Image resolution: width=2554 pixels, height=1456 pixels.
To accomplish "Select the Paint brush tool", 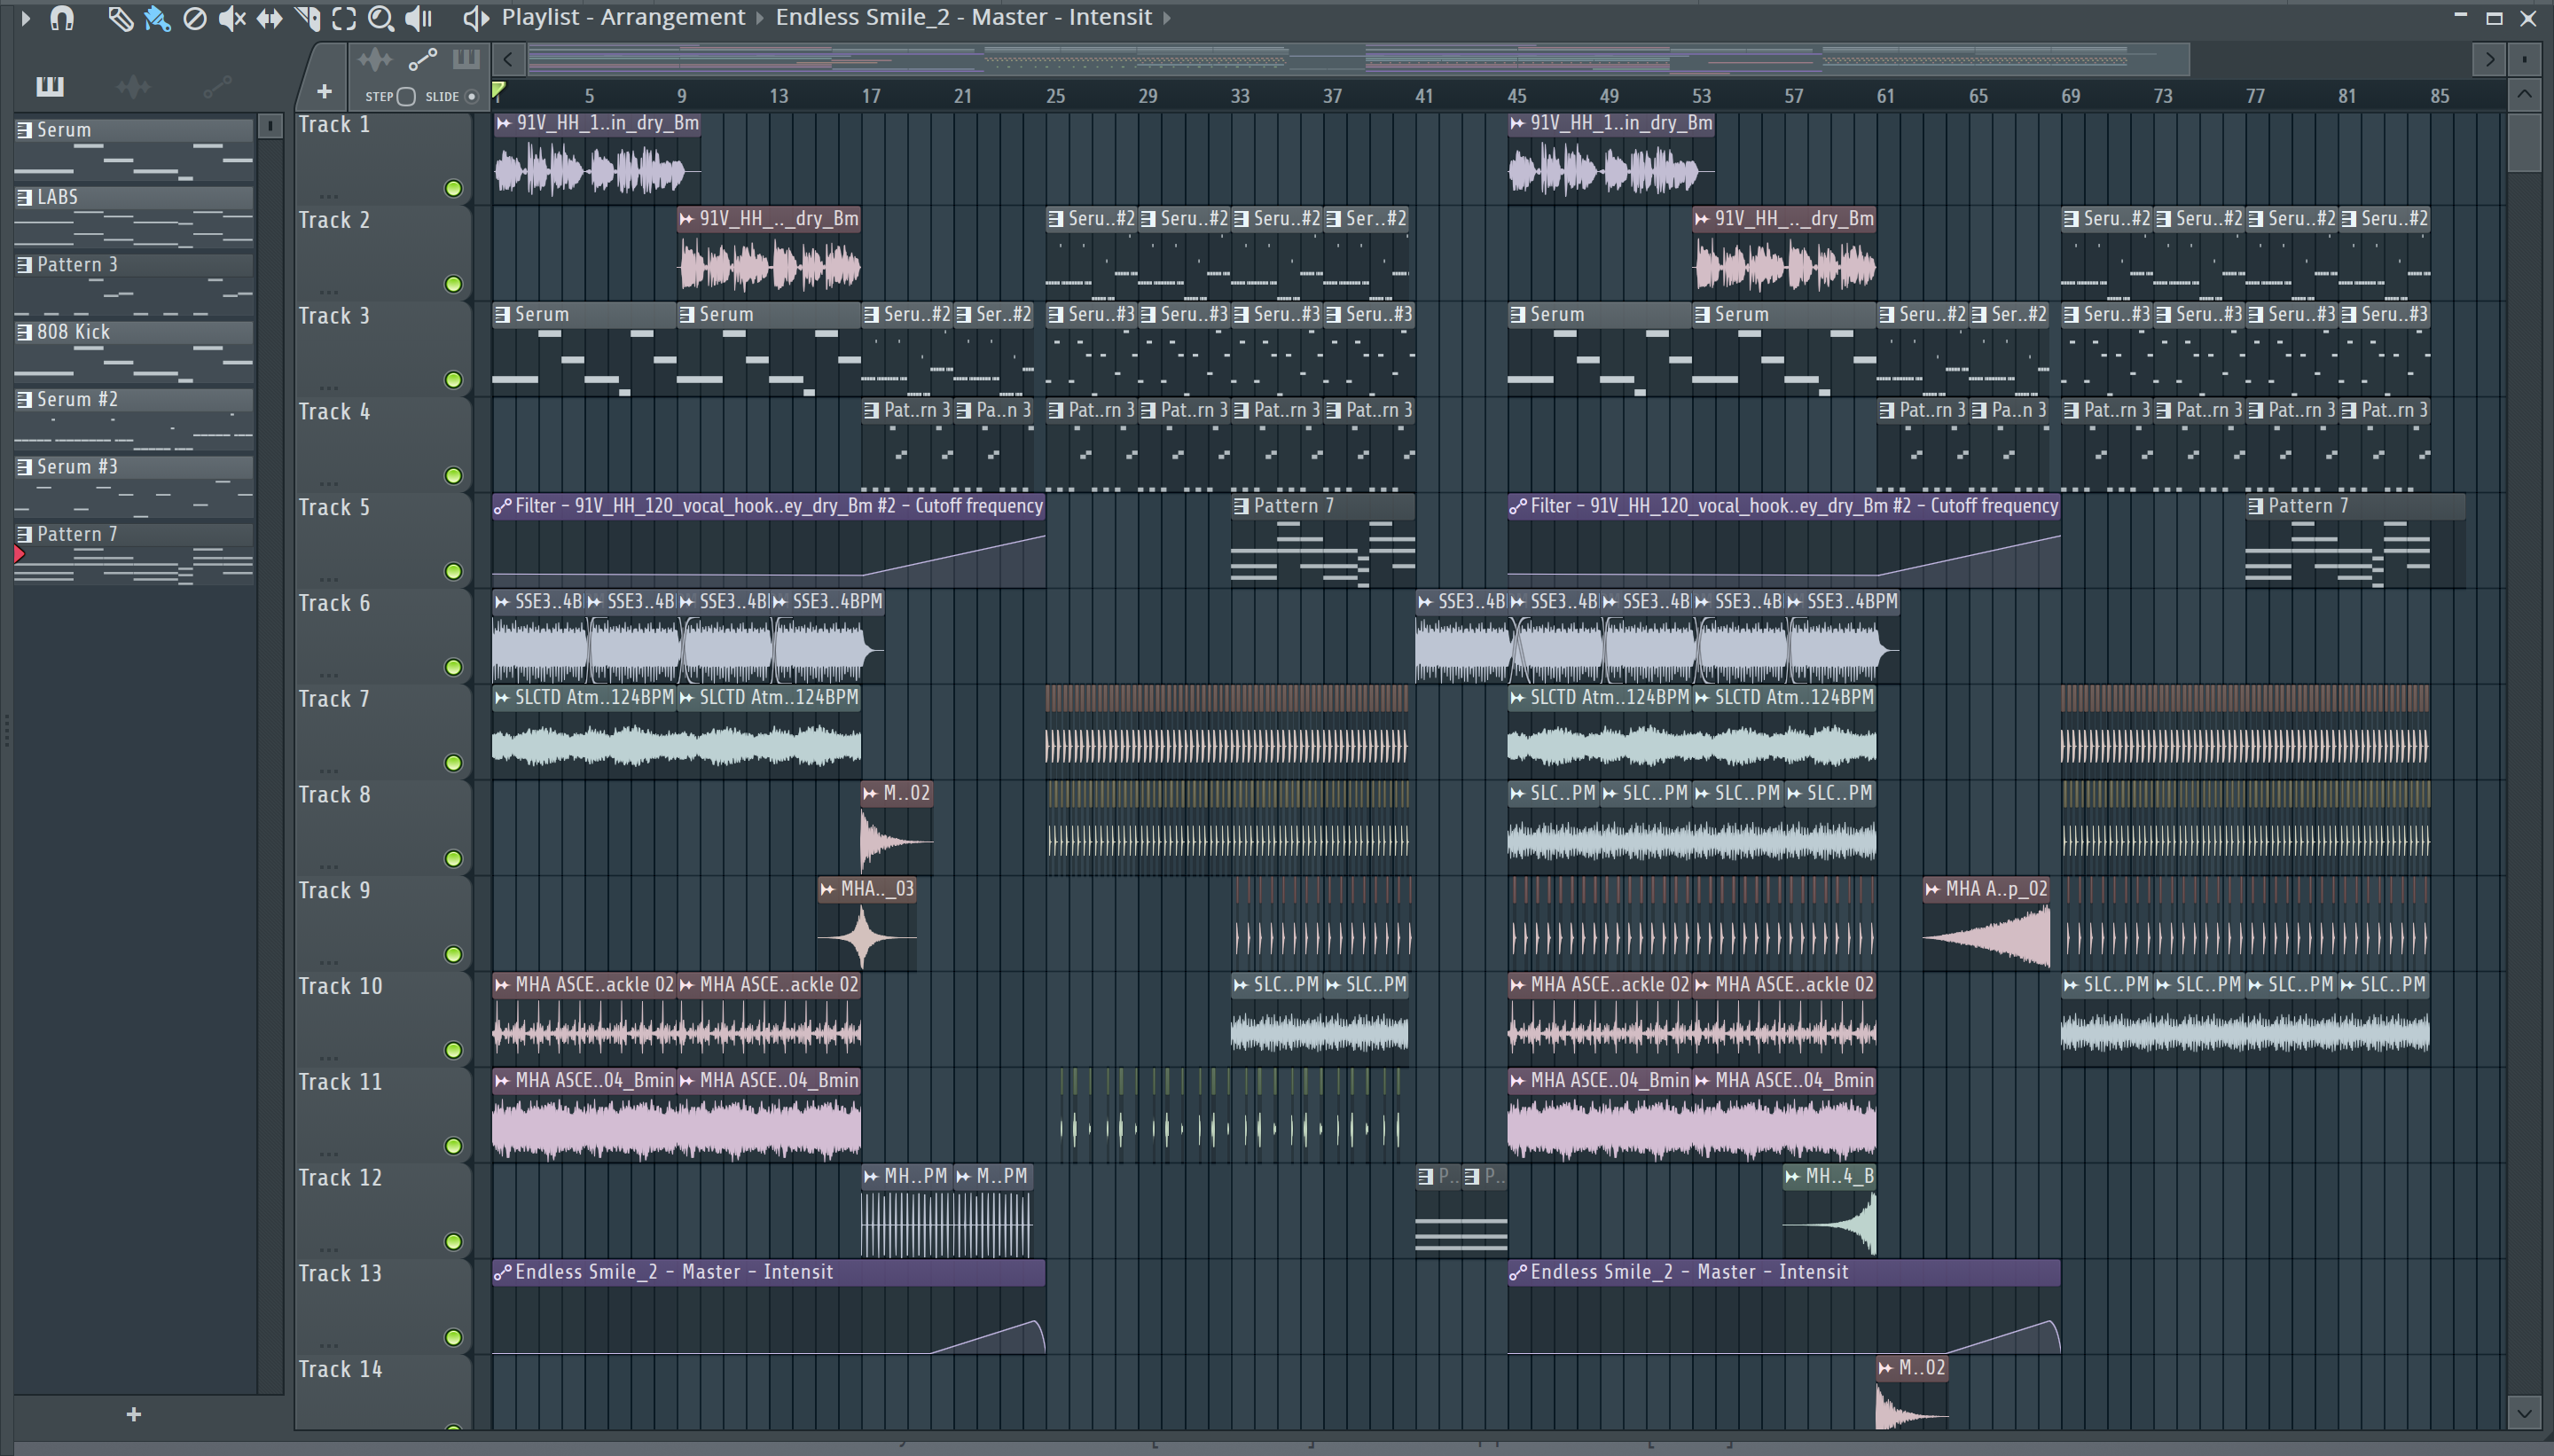I will pos(157,18).
